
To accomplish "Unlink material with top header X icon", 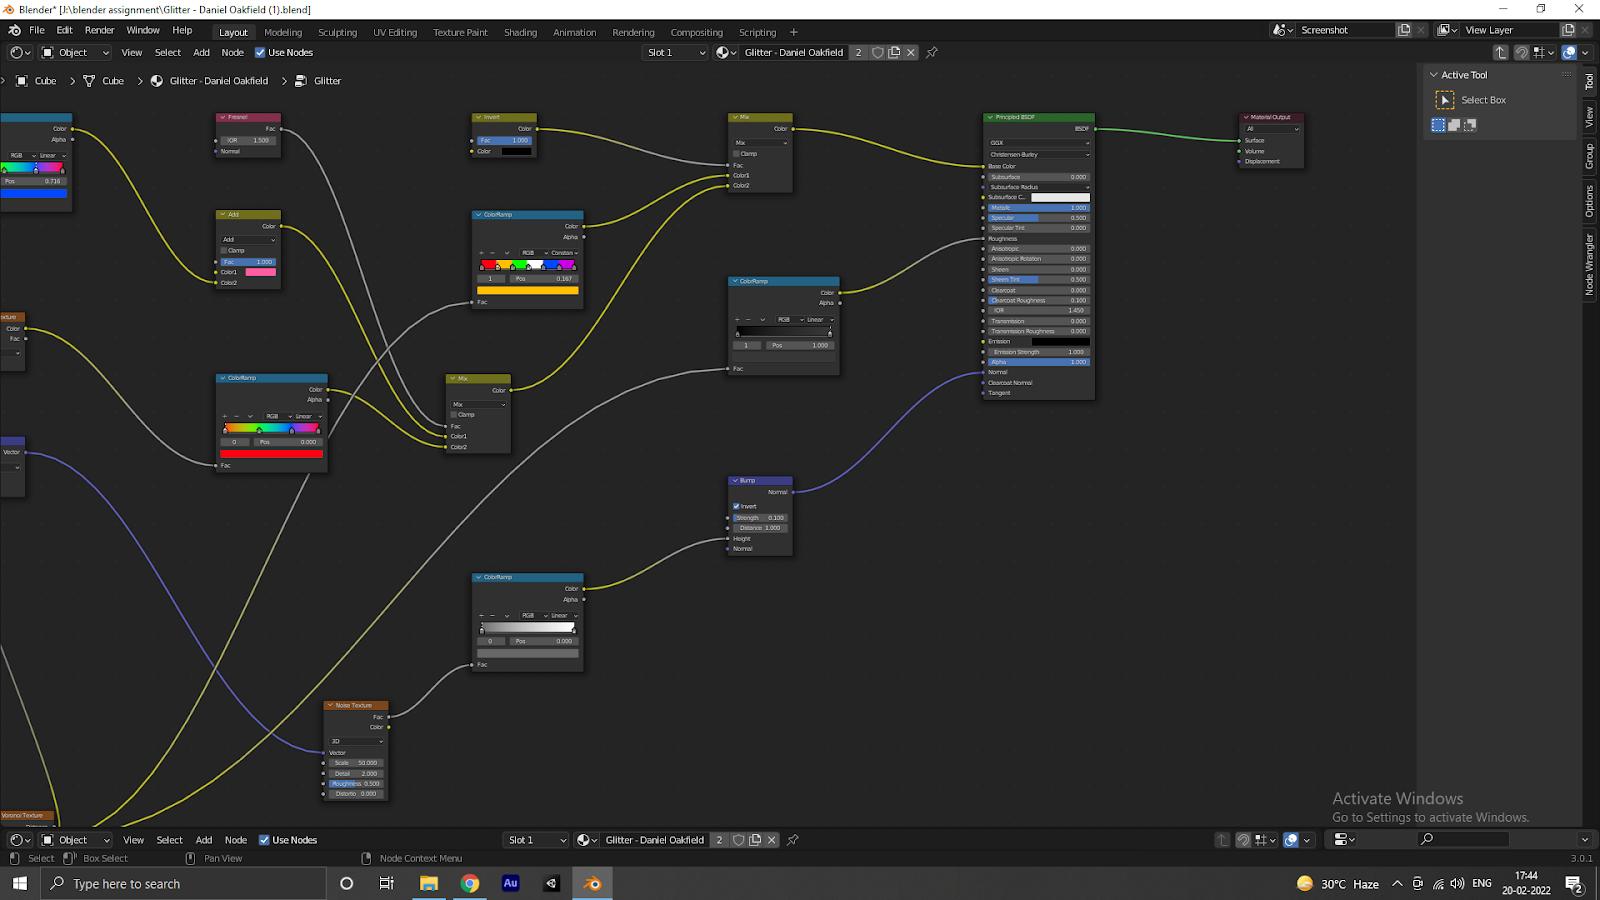I will pos(911,52).
